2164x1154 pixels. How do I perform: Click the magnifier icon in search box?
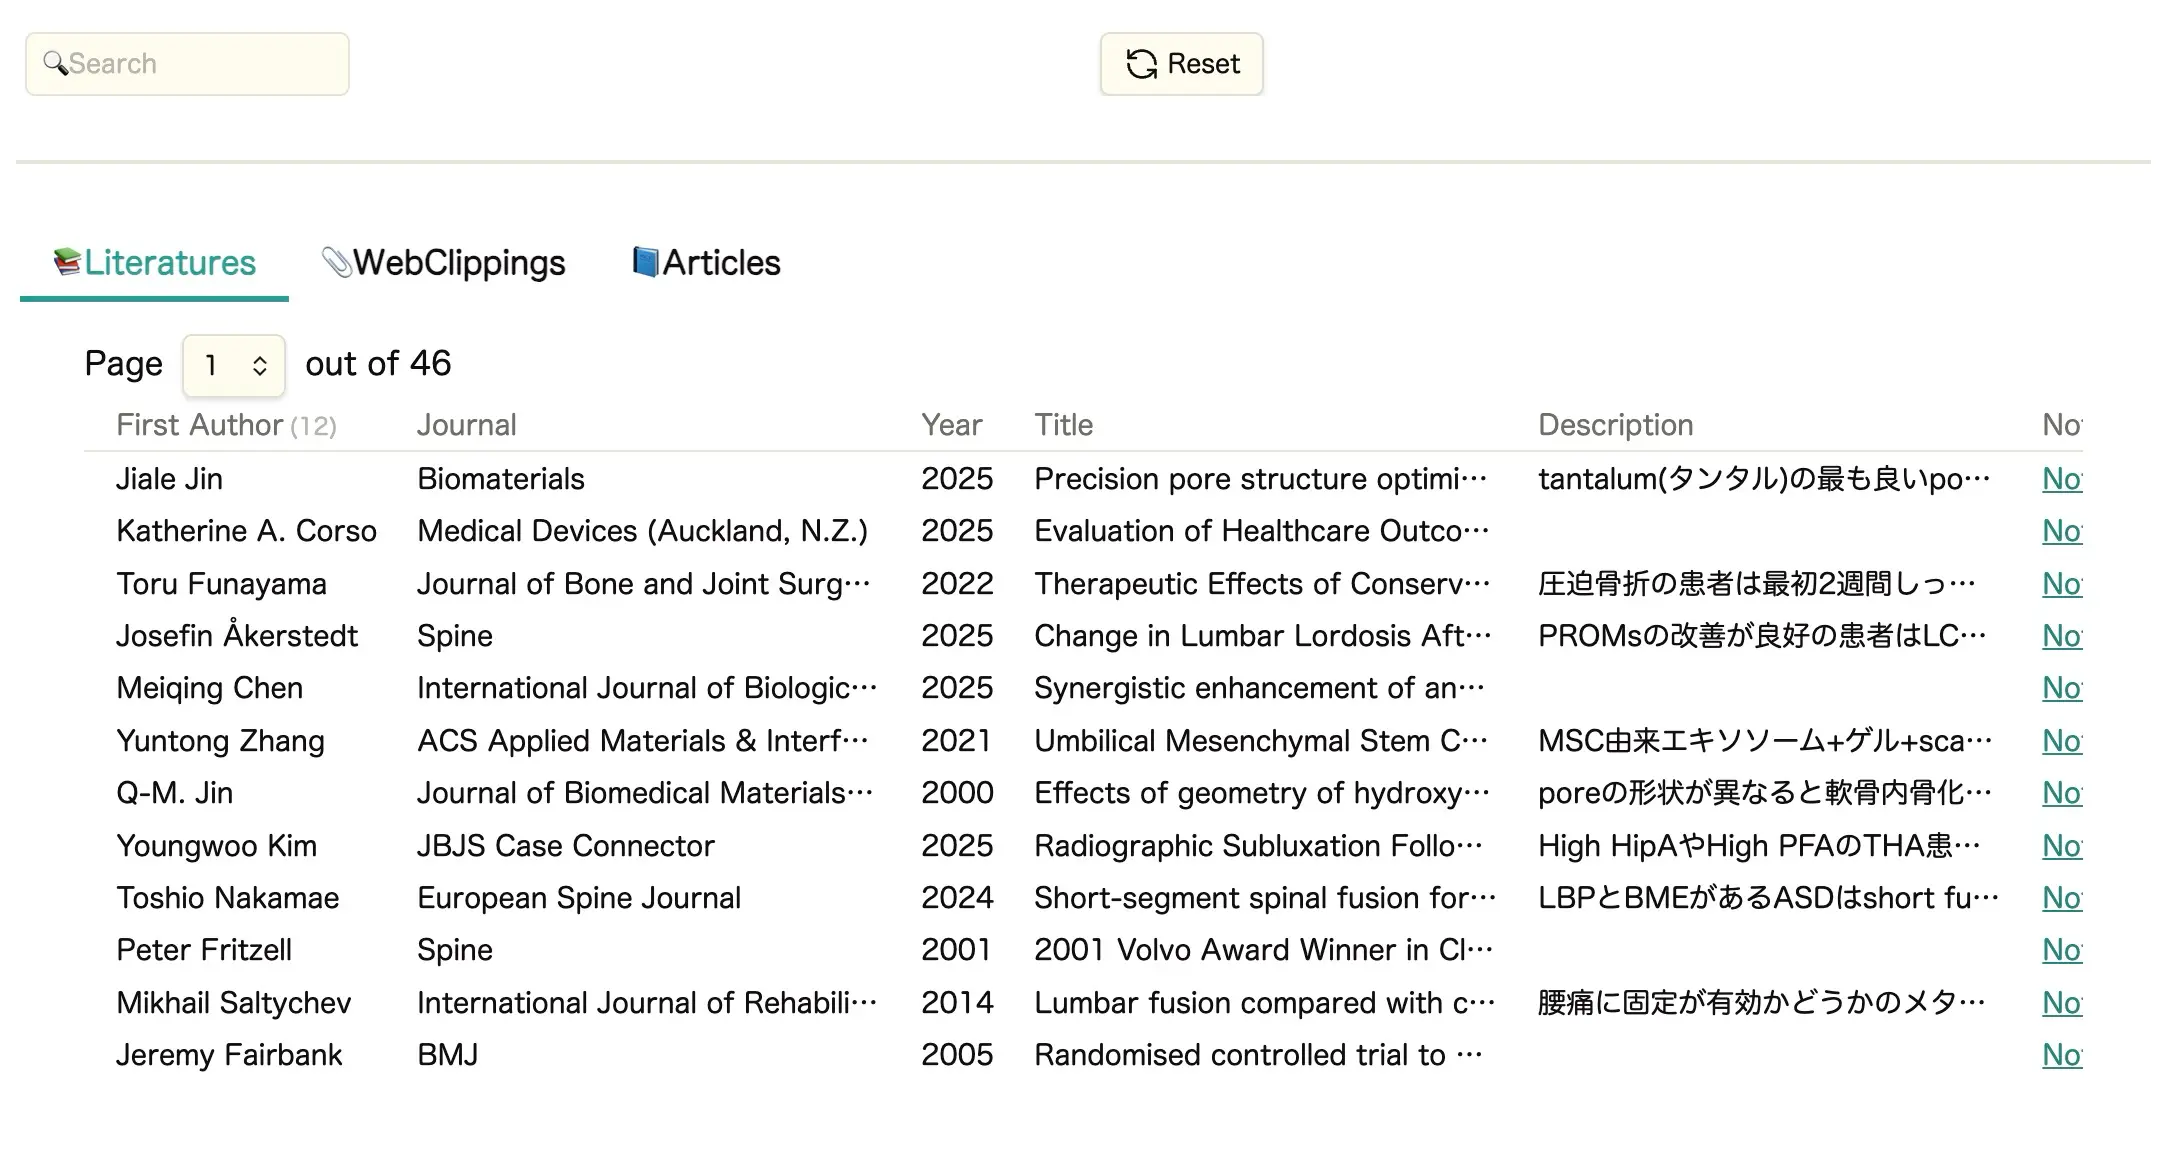55,64
